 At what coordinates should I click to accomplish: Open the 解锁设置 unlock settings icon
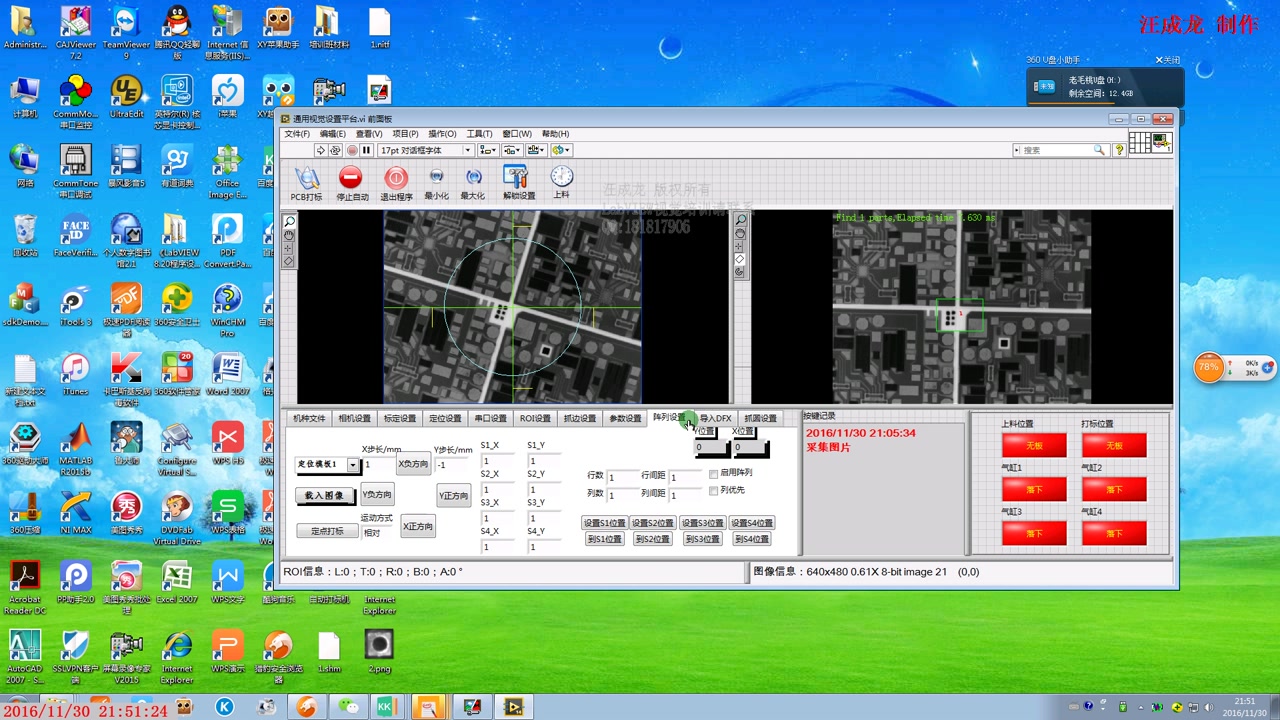(516, 178)
